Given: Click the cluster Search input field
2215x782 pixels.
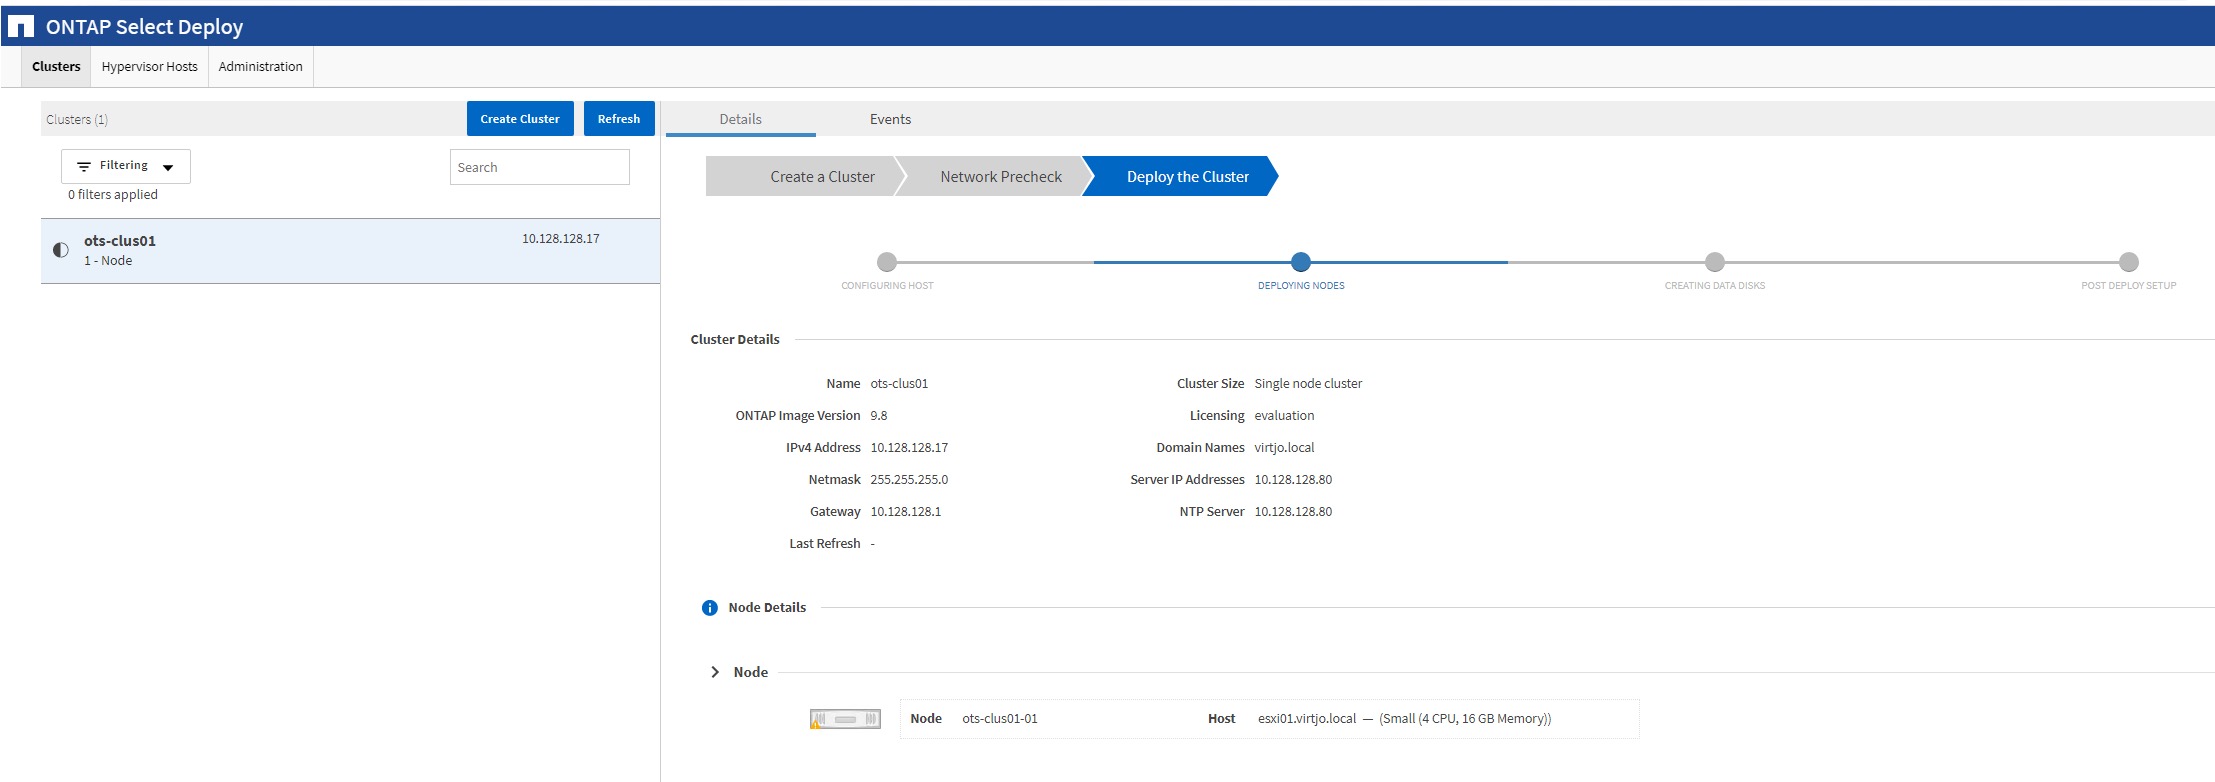Looking at the screenshot, I should (539, 167).
